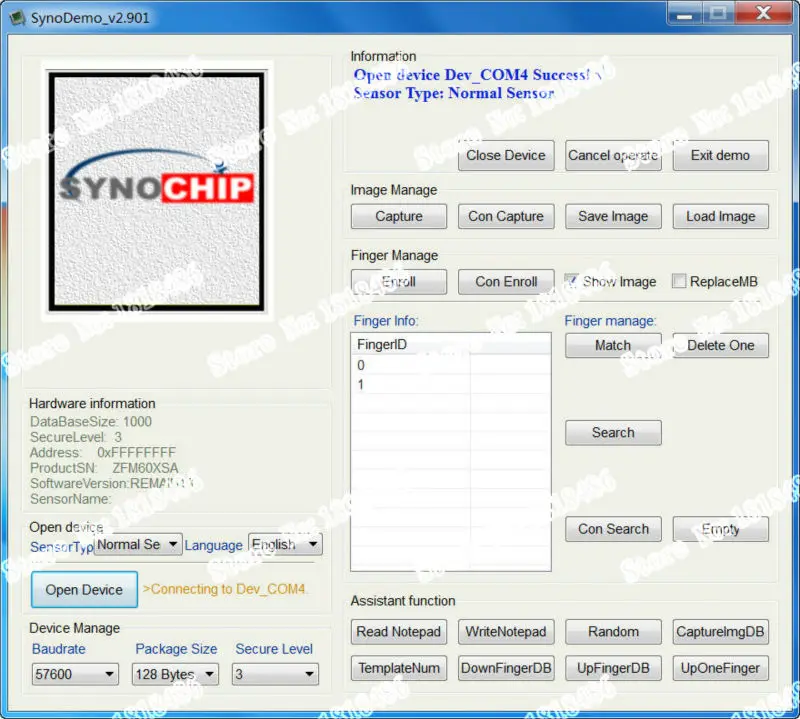Click UpFingerDB button
Screen dimensions: 800x719
point(613,668)
